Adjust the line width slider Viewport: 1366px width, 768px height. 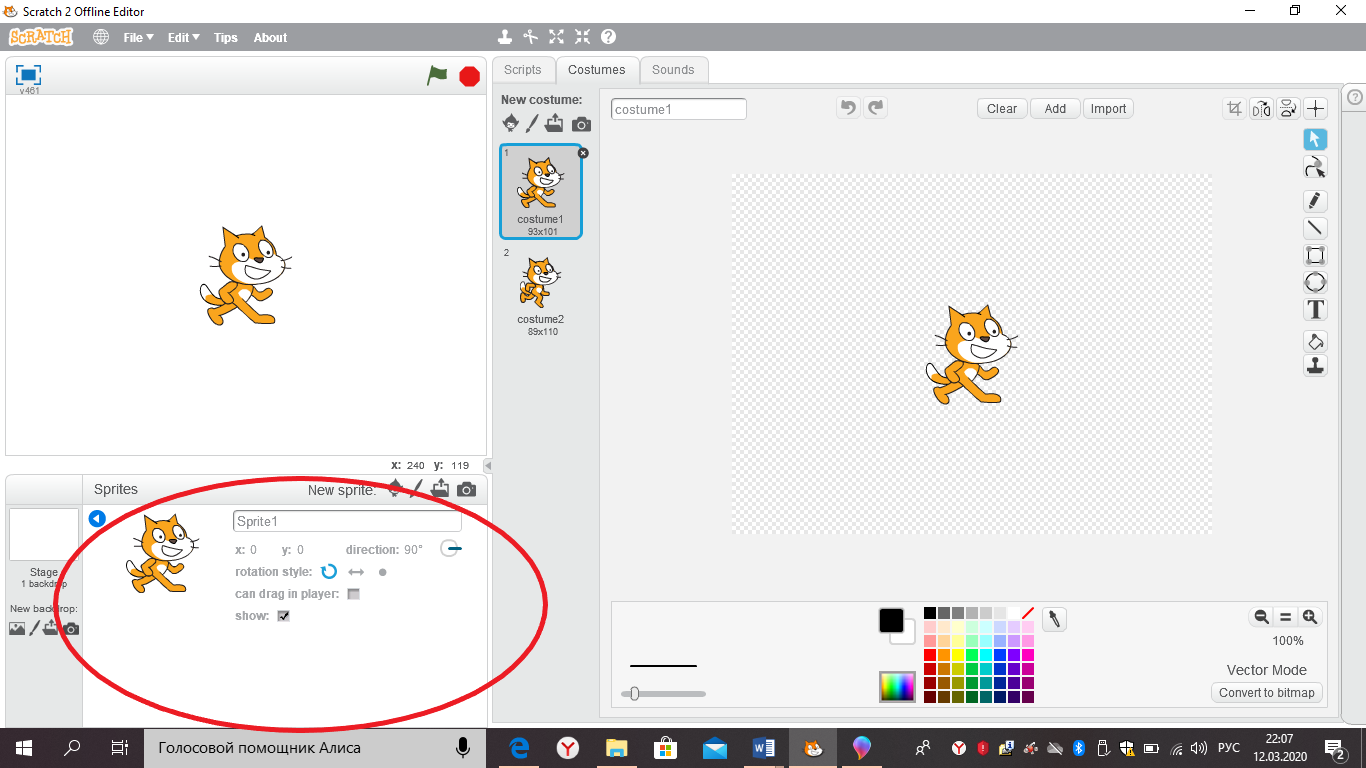click(634, 693)
